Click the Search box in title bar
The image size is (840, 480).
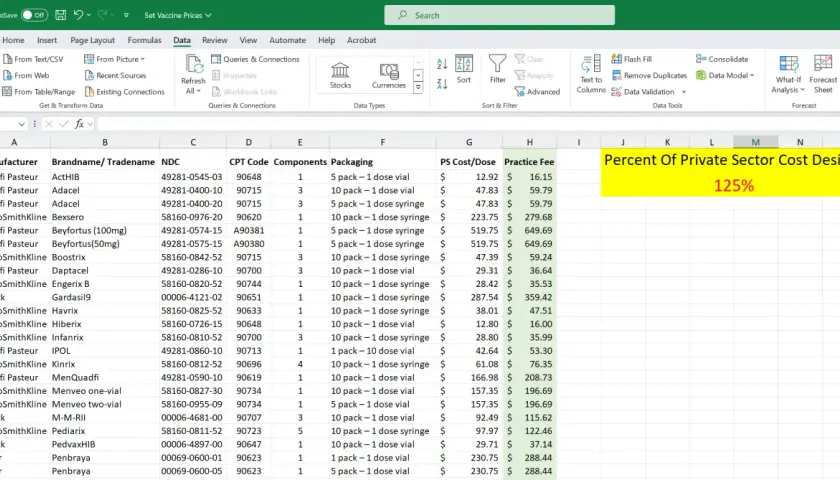tap(499, 15)
